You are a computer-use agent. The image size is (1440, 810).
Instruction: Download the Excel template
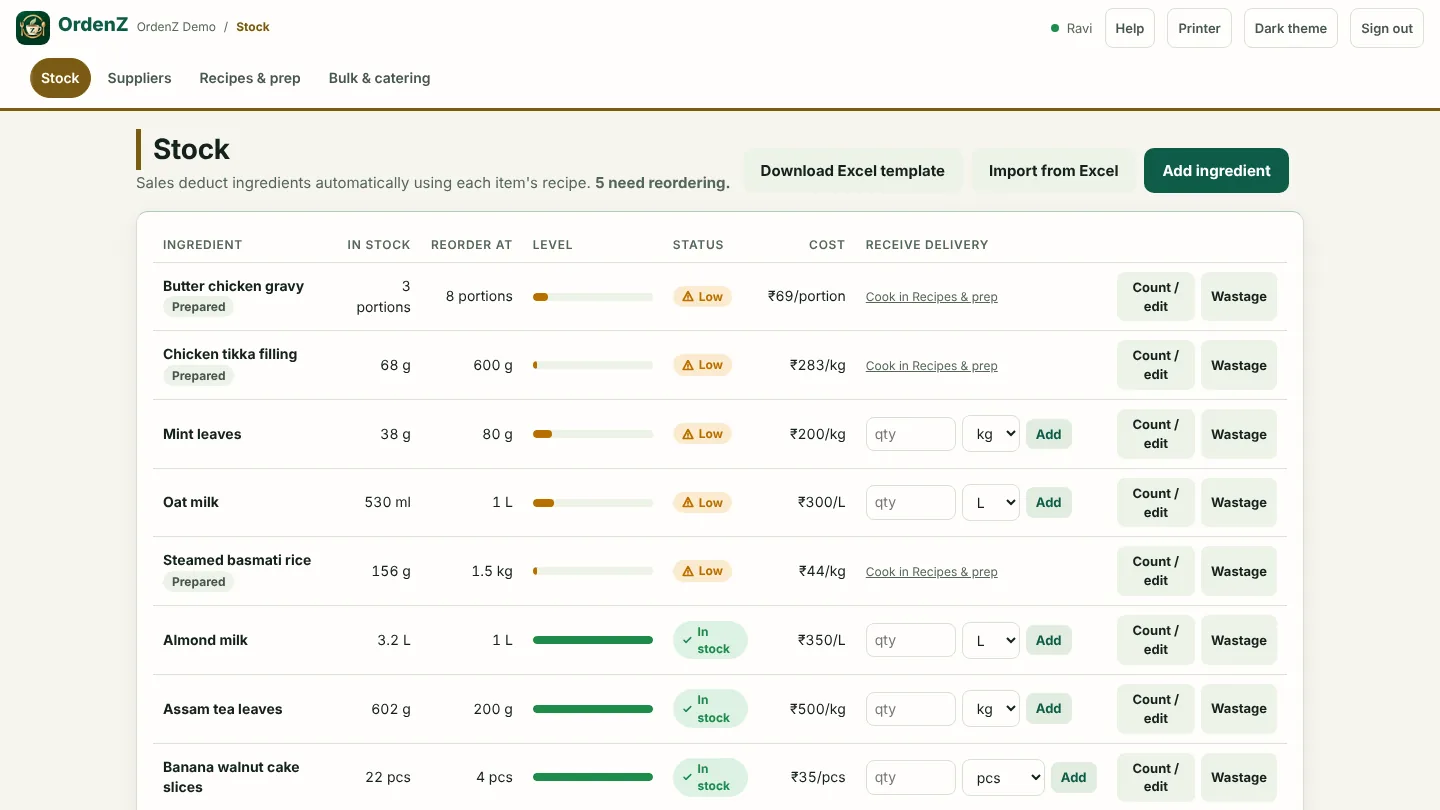852,171
